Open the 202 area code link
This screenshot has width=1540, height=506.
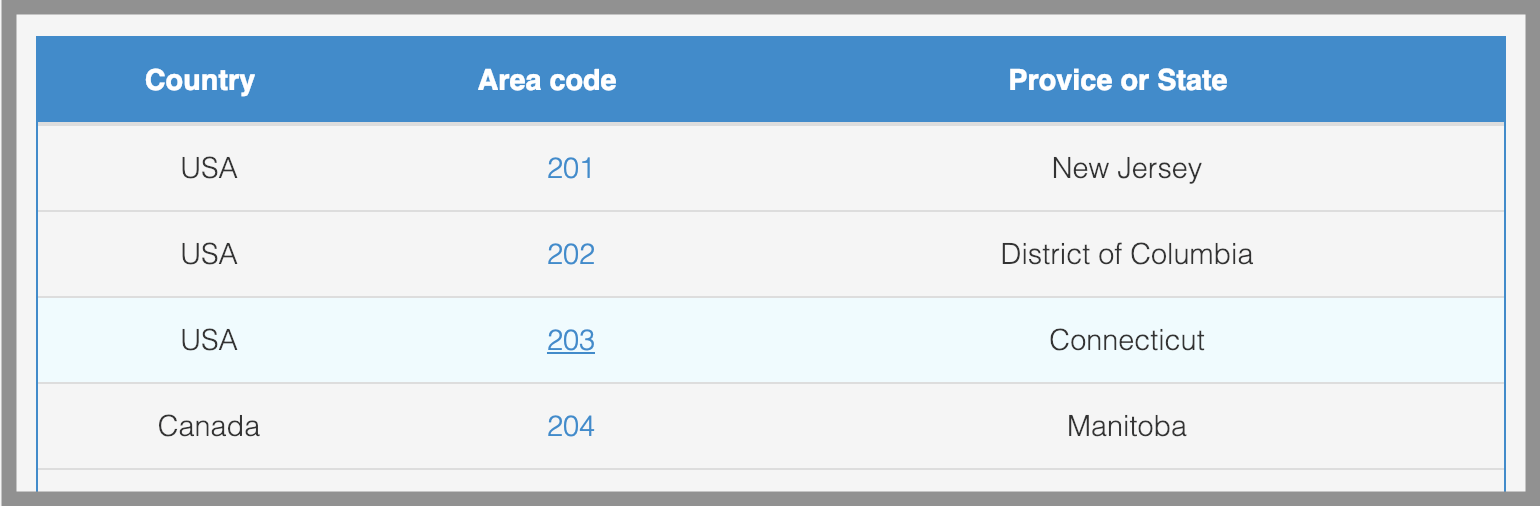click(570, 254)
